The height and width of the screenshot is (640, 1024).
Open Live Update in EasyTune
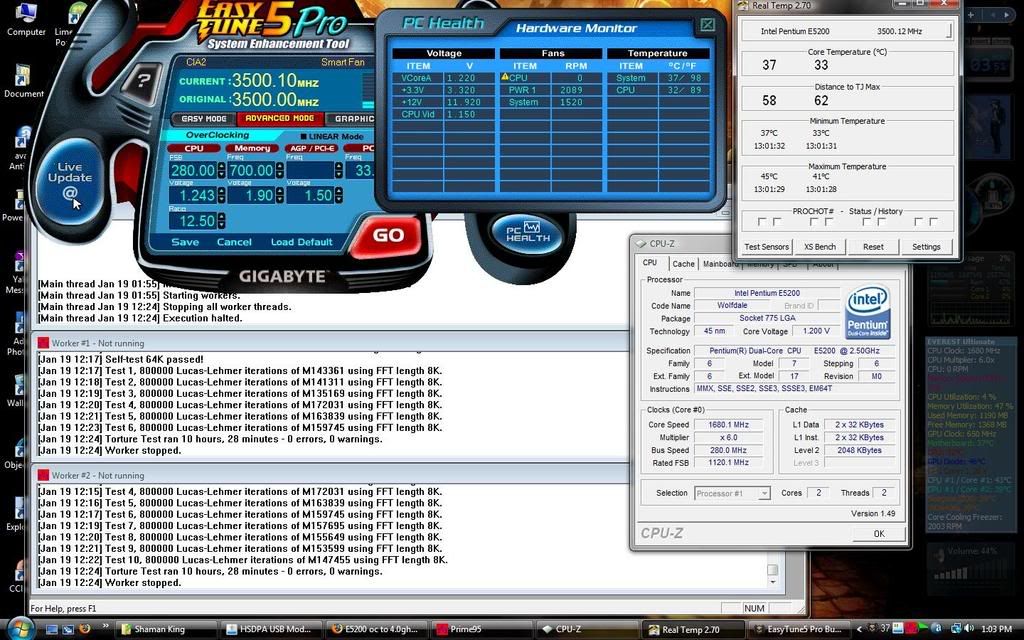(x=70, y=180)
